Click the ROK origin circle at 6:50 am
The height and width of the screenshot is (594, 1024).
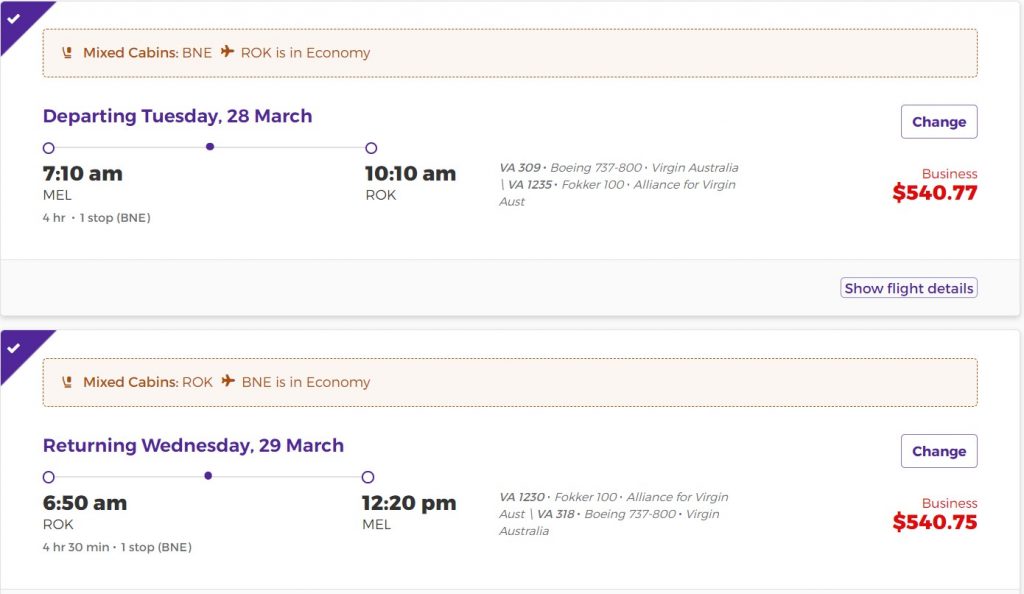pyautogui.click(x=49, y=477)
